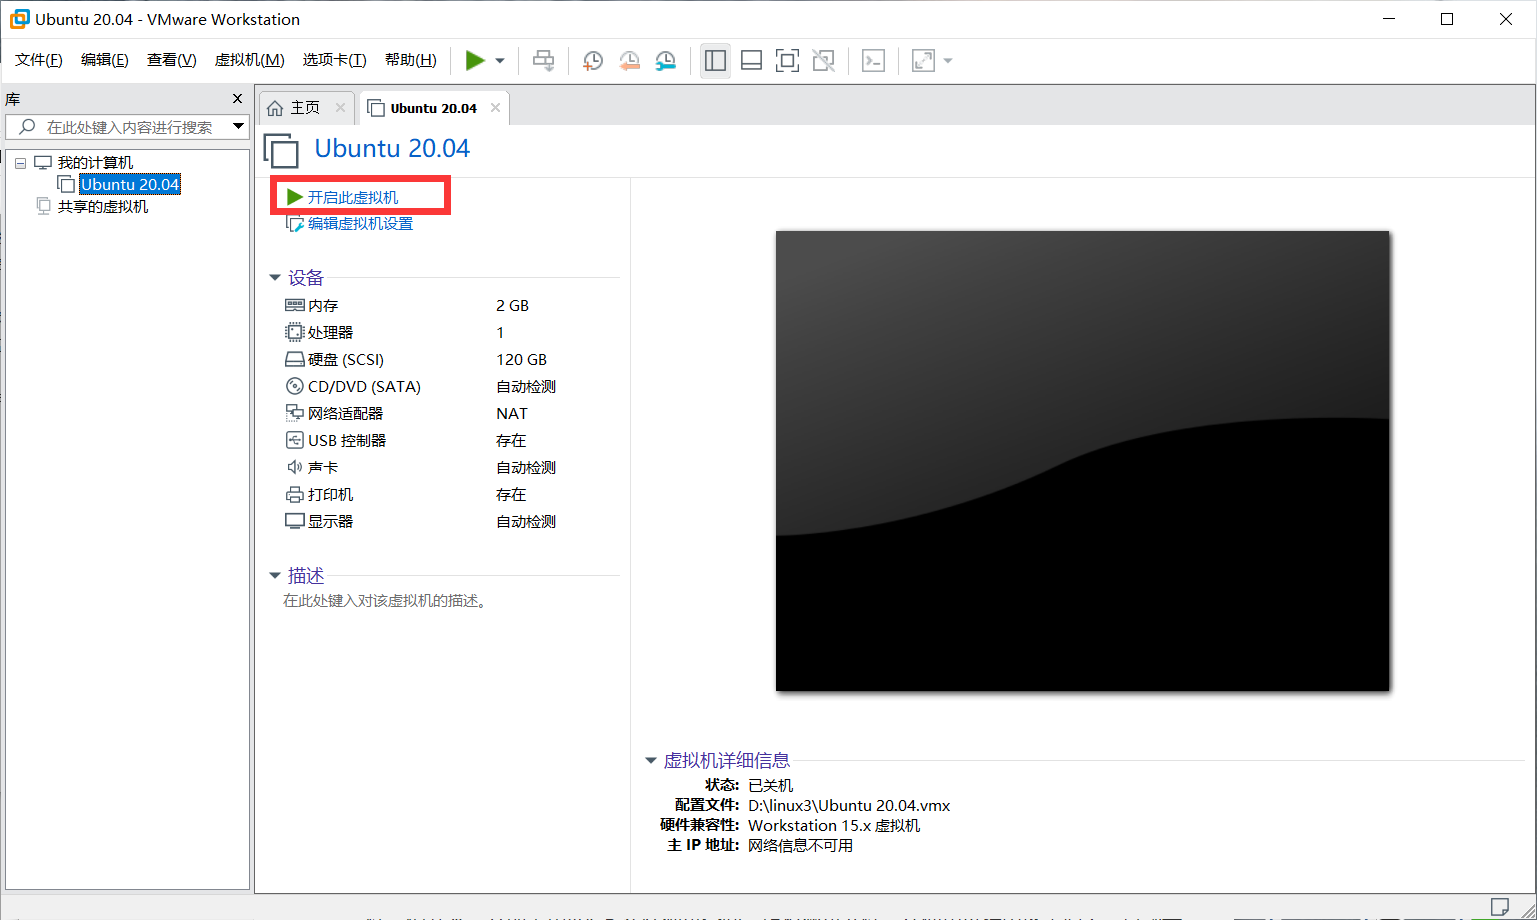Click the 内存 memory device icon
Viewport: 1537px width, 920px height.
coord(294,305)
